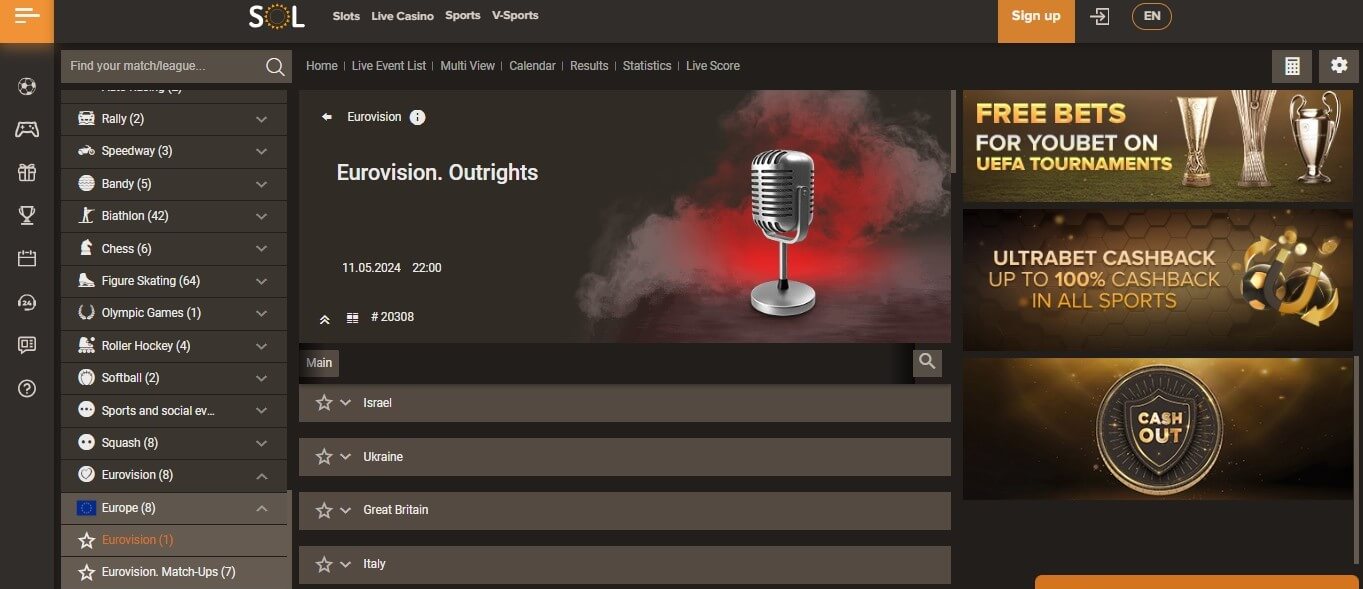The height and width of the screenshot is (589, 1363).
Task: Open the 24-hour icon in sidebar
Action: pos(27,302)
